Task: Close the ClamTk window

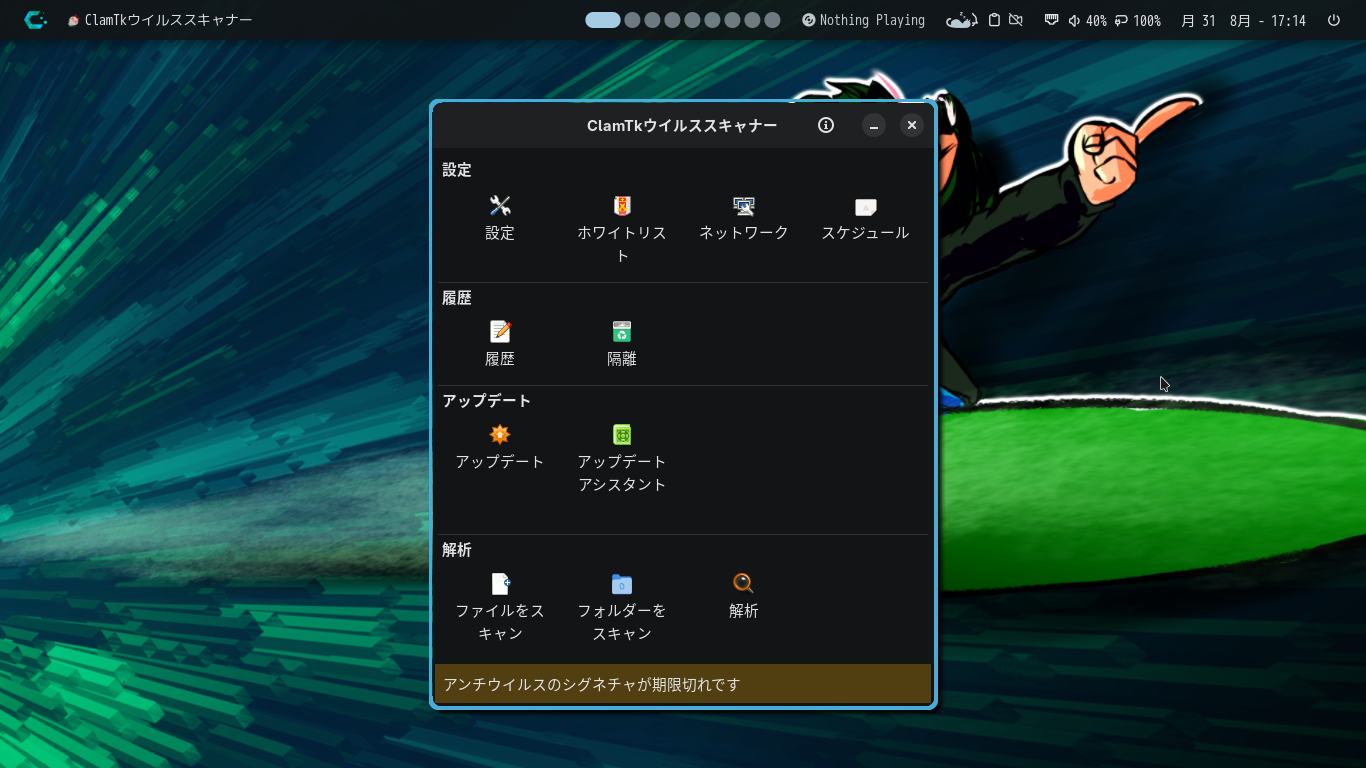Action: 911,125
